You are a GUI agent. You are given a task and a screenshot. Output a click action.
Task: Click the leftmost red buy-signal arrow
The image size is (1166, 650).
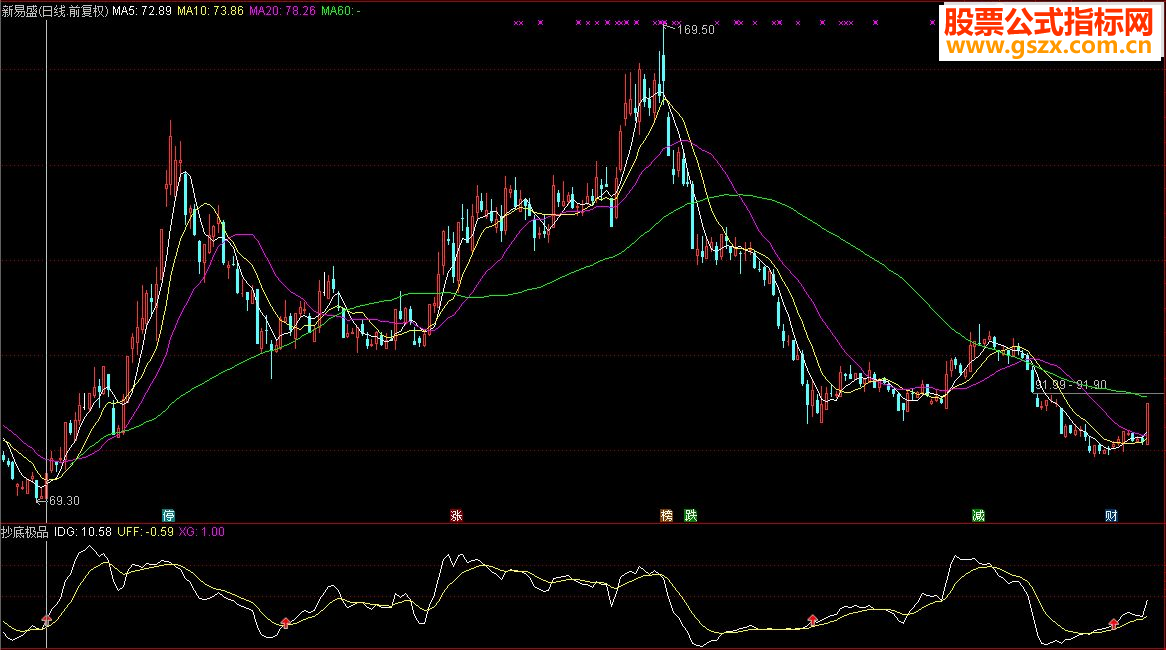coord(47,620)
